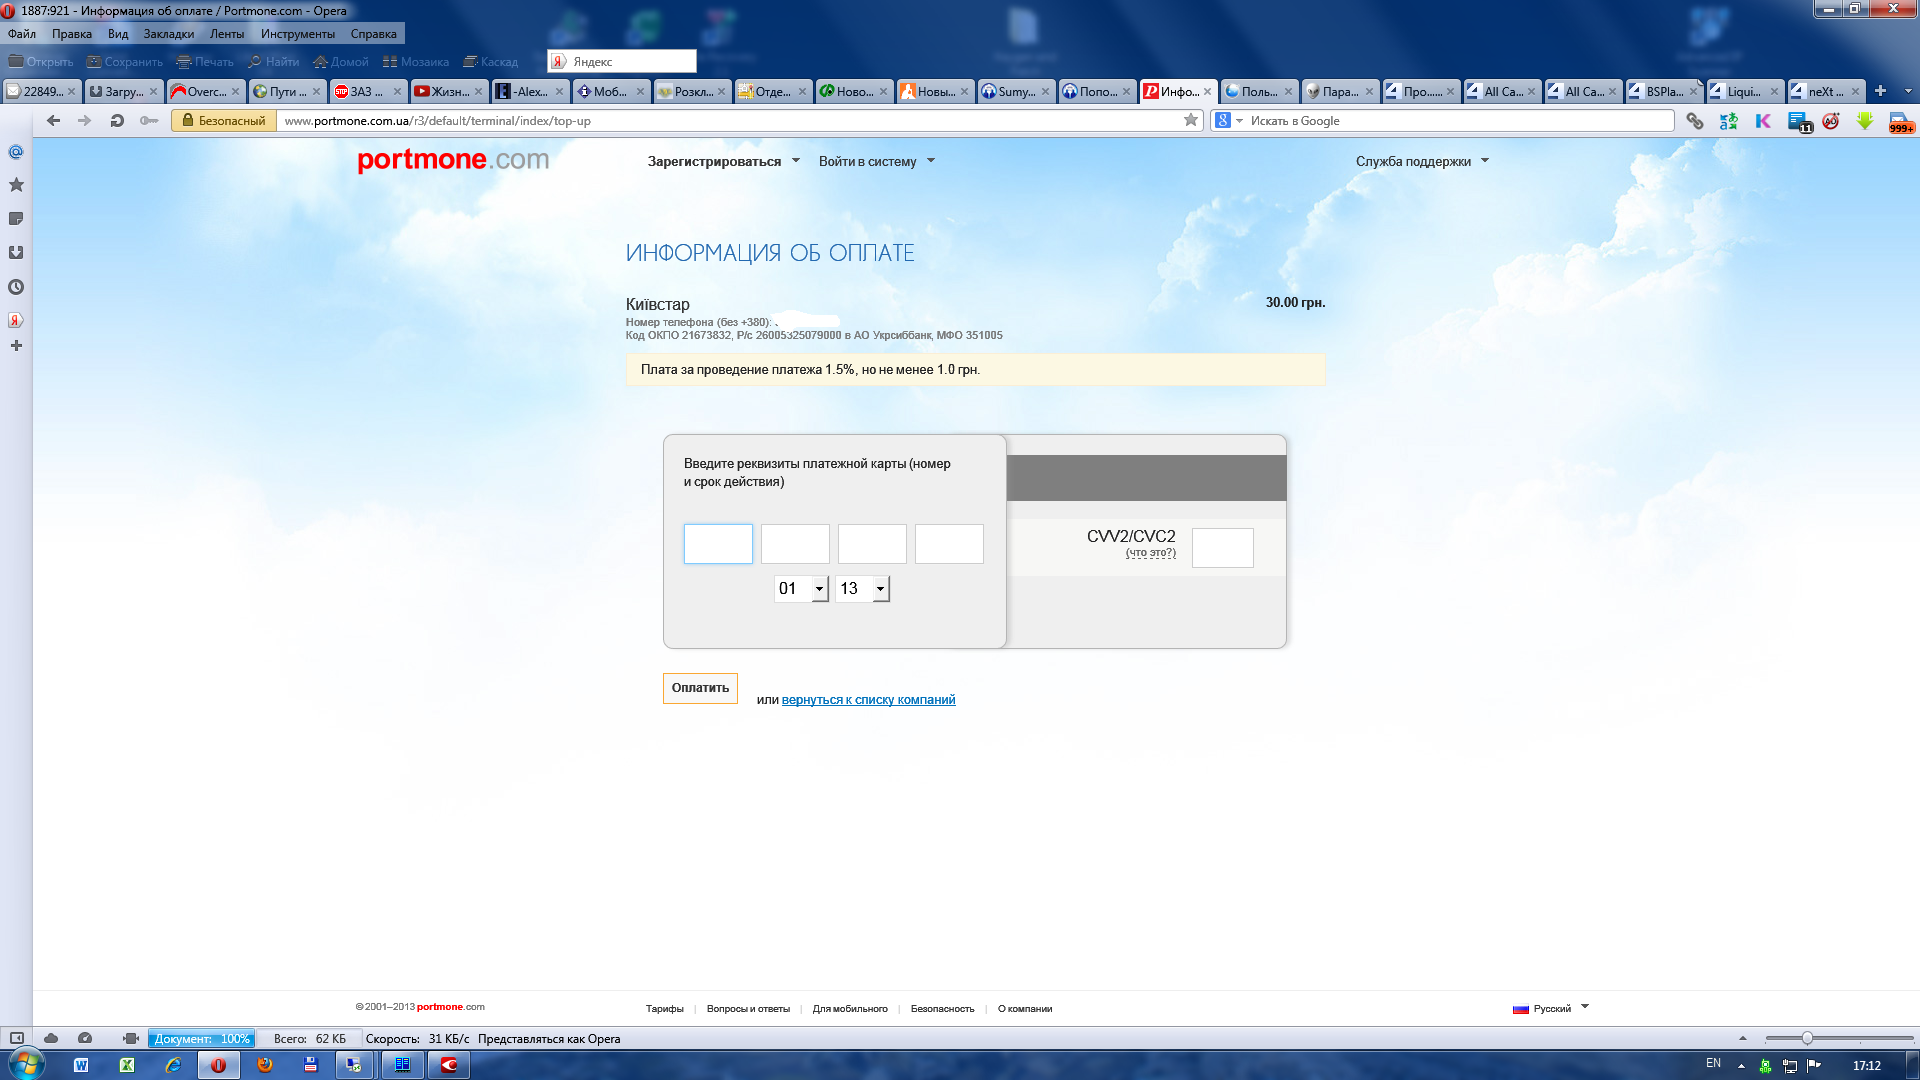The height and width of the screenshot is (1080, 1920).
Task: Click Opera Turbo speedometer icon in status bar
Action: click(x=85, y=1038)
